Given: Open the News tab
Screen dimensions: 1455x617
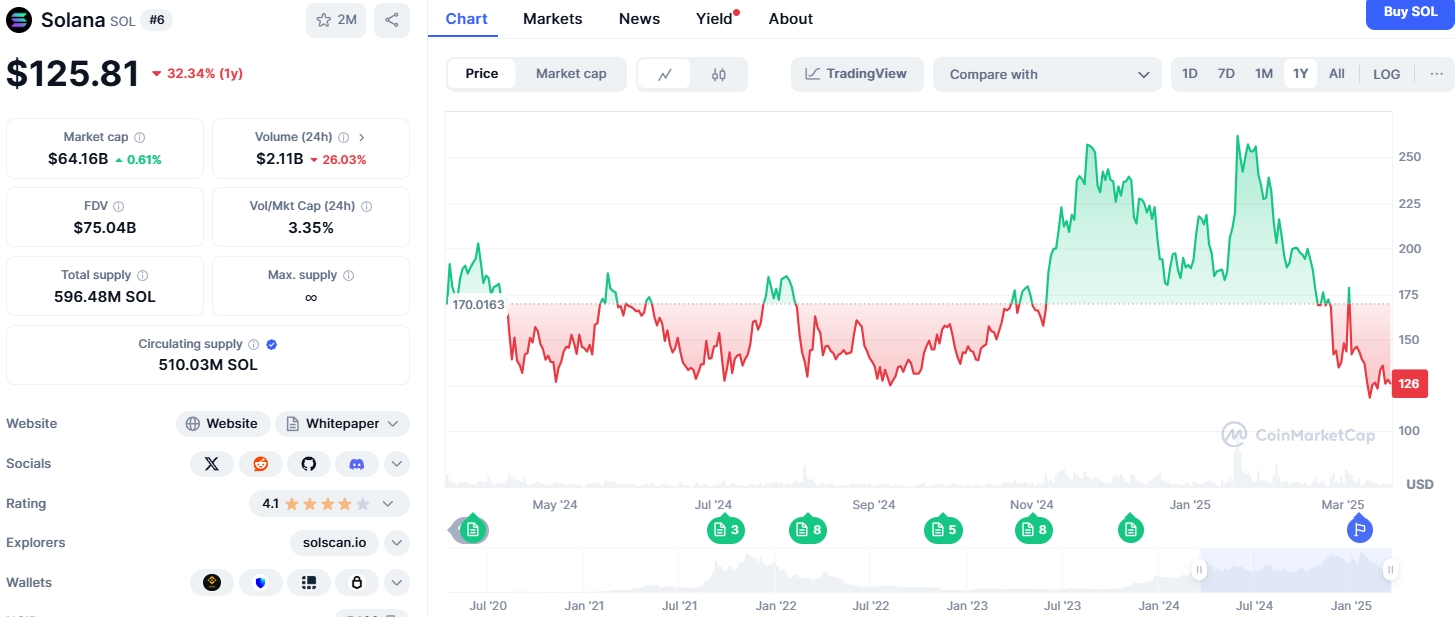Looking at the screenshot, I should pyautogui.click(x=639, y=19).
